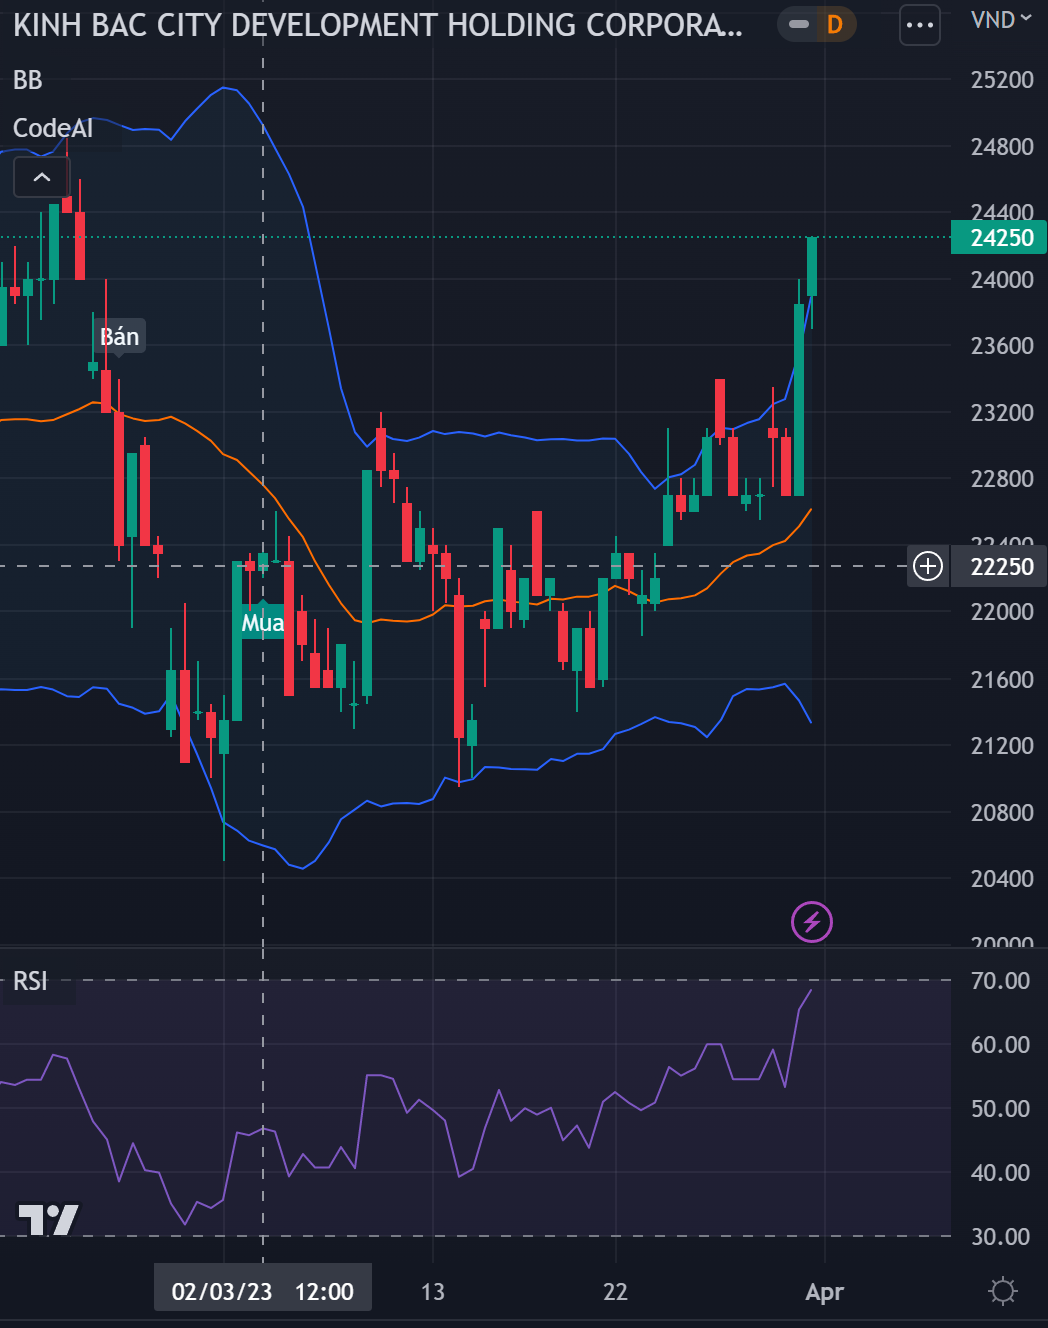The width and height of the screenshot is (1048, 1328).
Task: Click the D daily interval indicator
Action: pyautogui.click(x=834, y=24)
